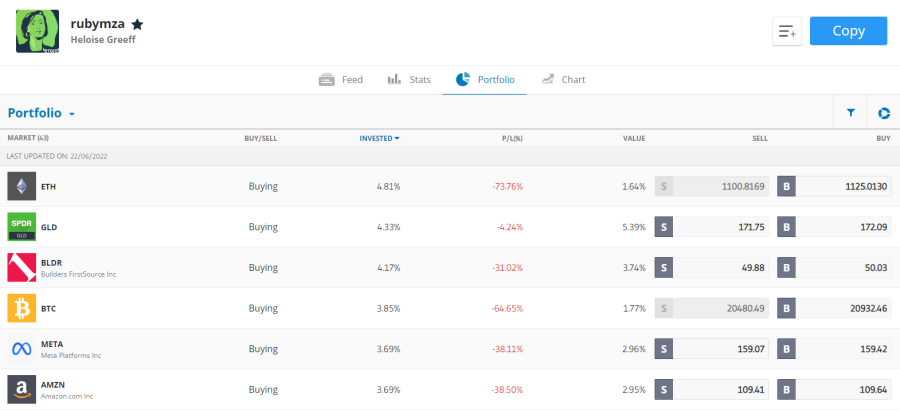Expand the Portfolio dropdown arrow
The image size is (900, 410).
click(72, 115)
